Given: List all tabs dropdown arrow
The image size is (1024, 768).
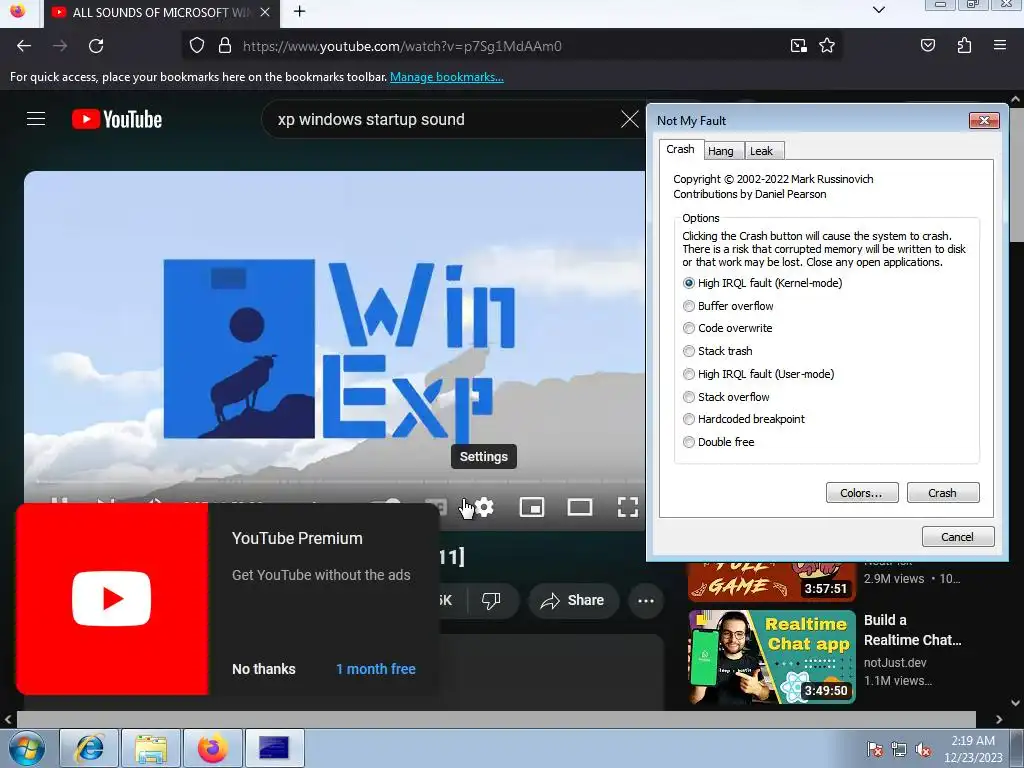Looking at the screenshot, I should (x=879, y=10).
